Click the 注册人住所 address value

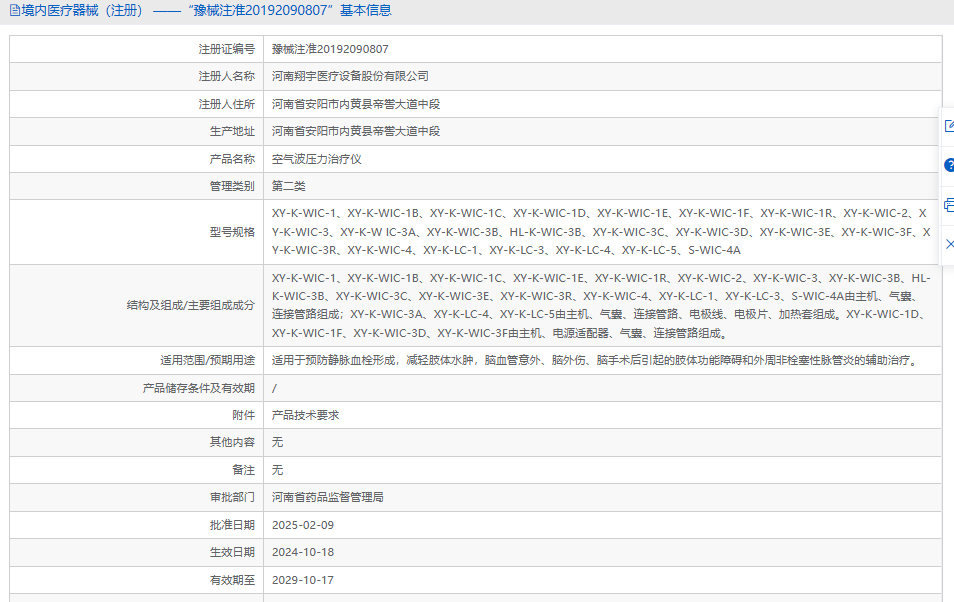pyautogui.click(x=356, y=104)
